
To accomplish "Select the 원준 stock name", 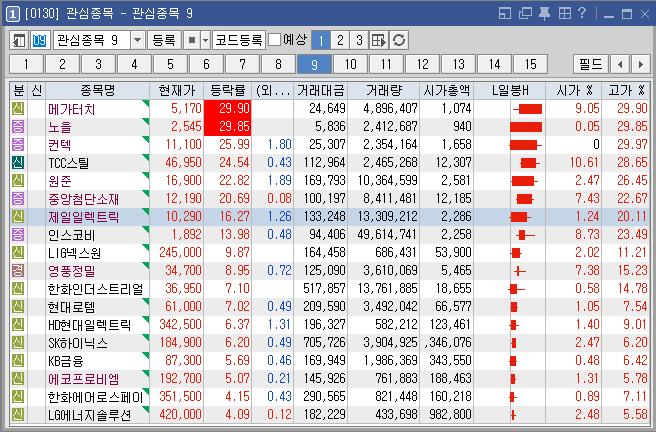I will (x=60, y=181).
